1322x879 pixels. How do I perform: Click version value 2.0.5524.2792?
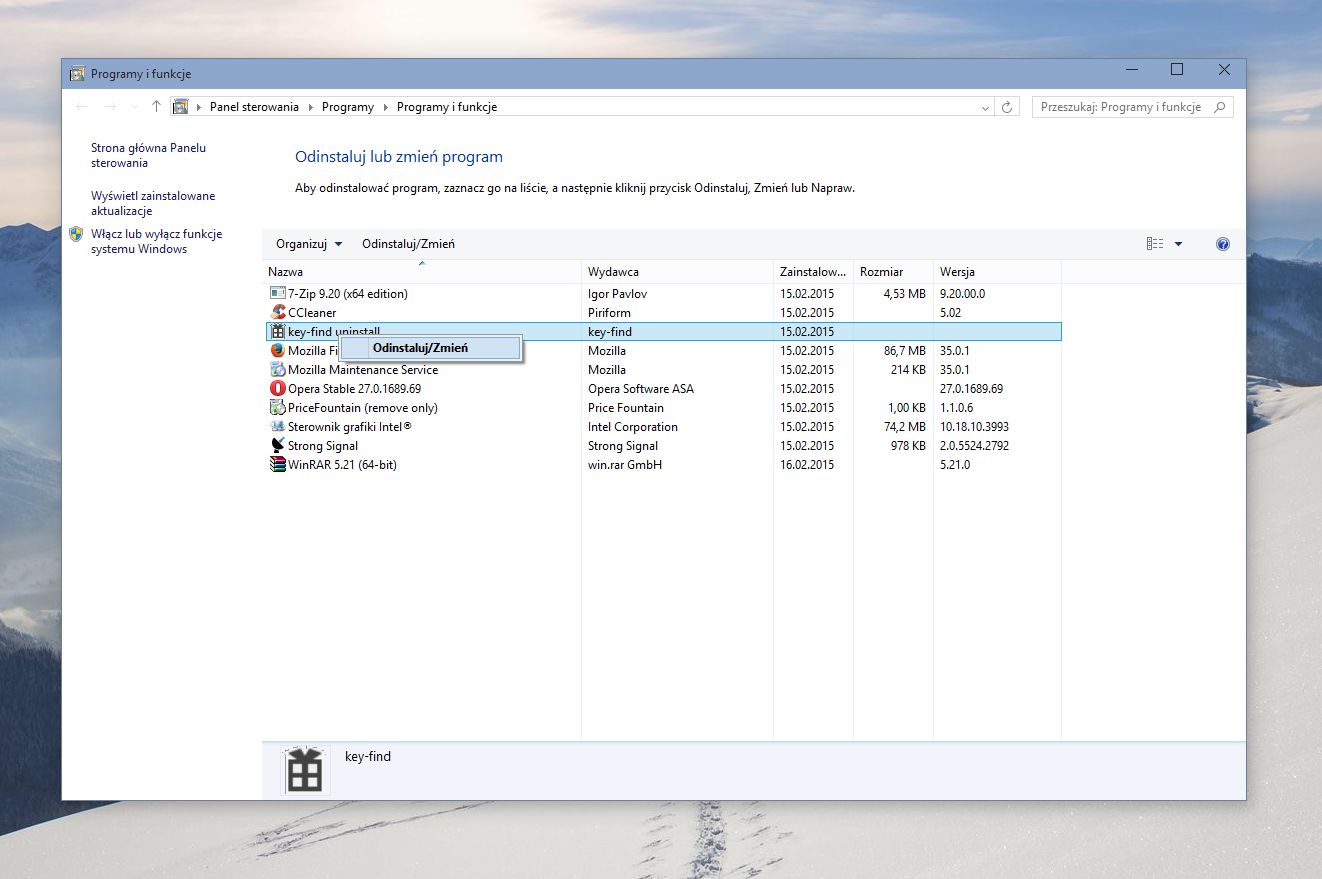click(x=974, y=446)
